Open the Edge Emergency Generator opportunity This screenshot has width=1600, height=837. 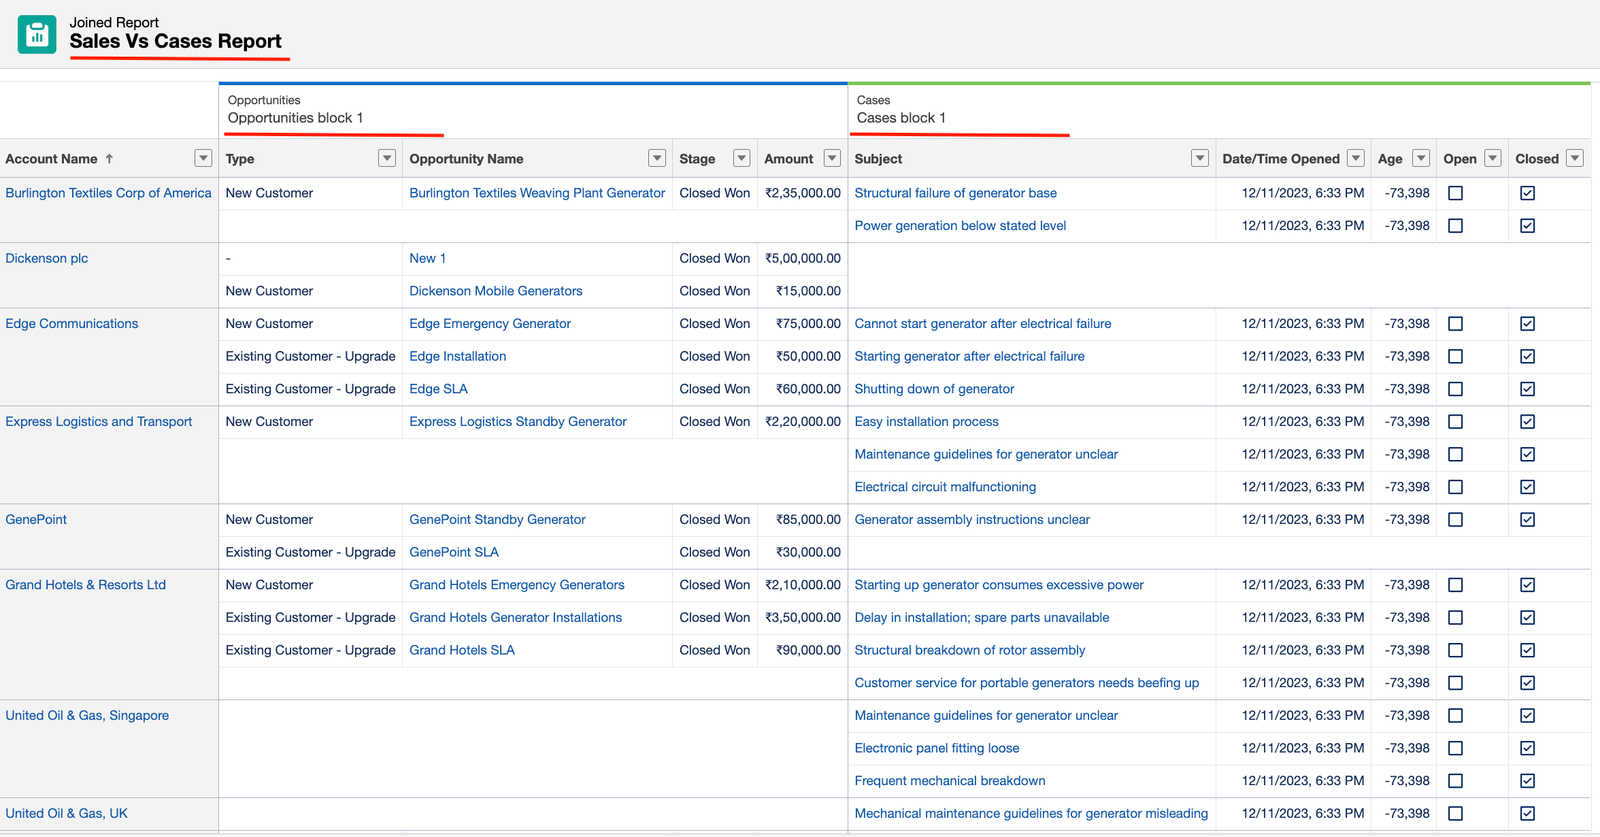(490, 324)
